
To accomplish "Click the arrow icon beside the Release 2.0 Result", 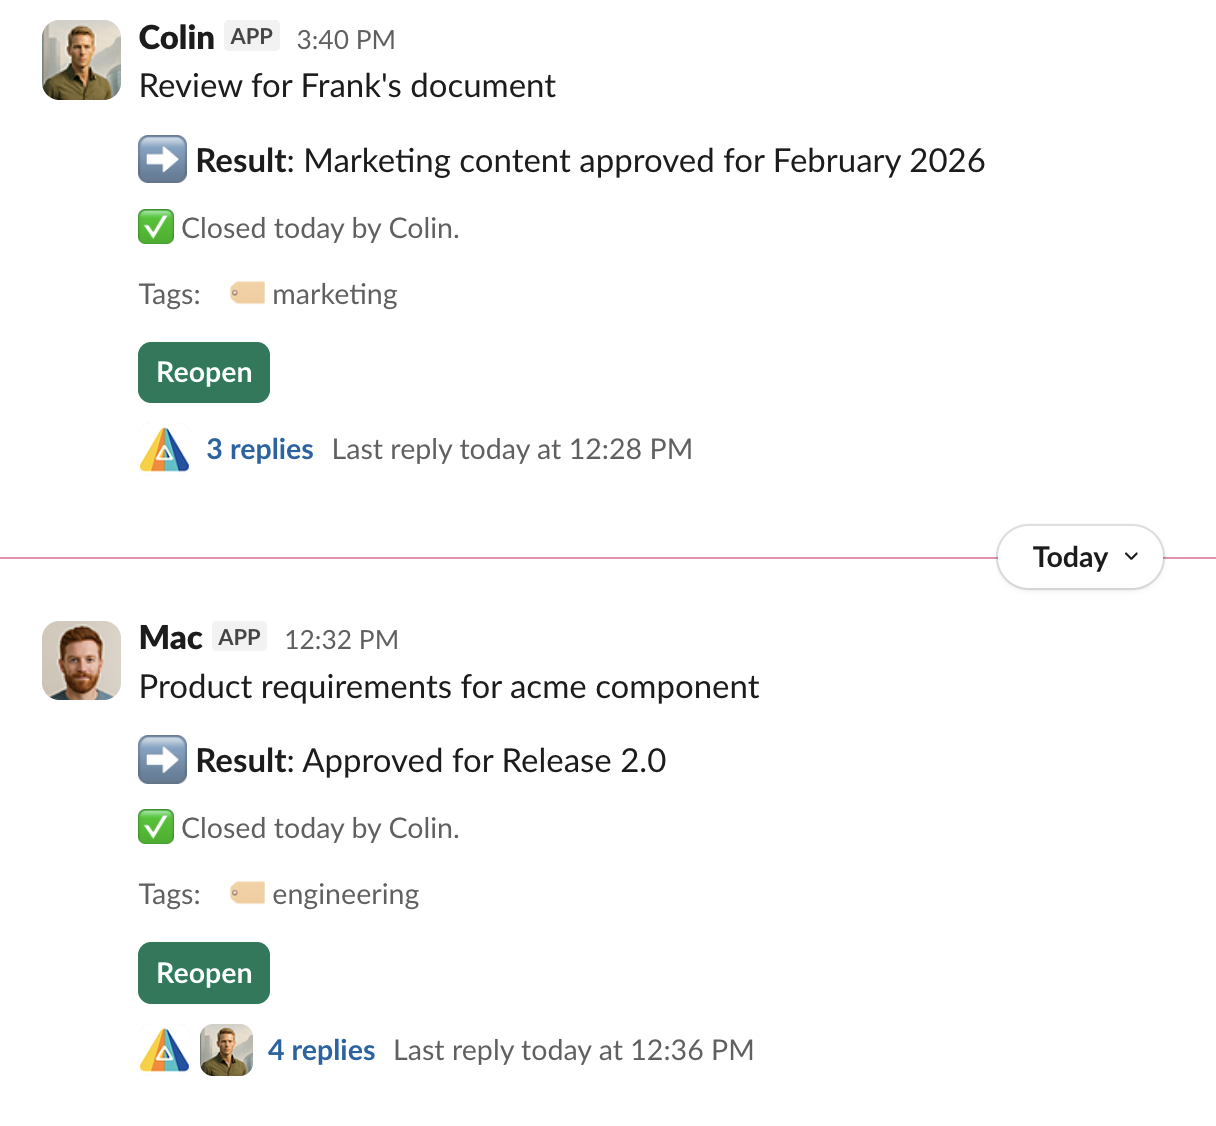I will click(162, 760).
